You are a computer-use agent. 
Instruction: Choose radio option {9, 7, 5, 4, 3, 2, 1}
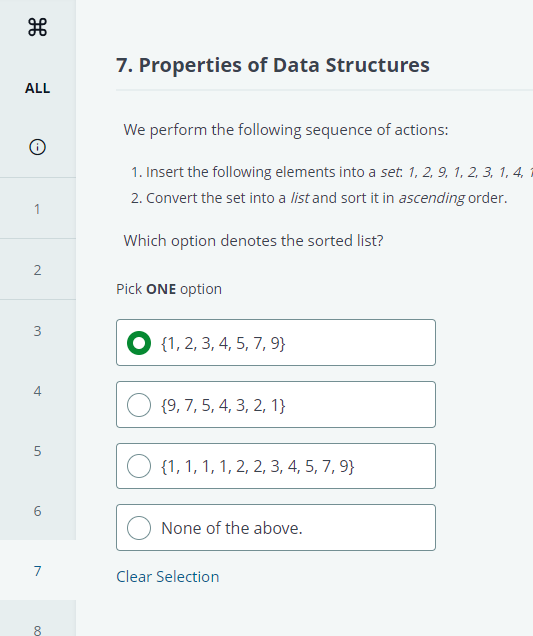point(139,405)
